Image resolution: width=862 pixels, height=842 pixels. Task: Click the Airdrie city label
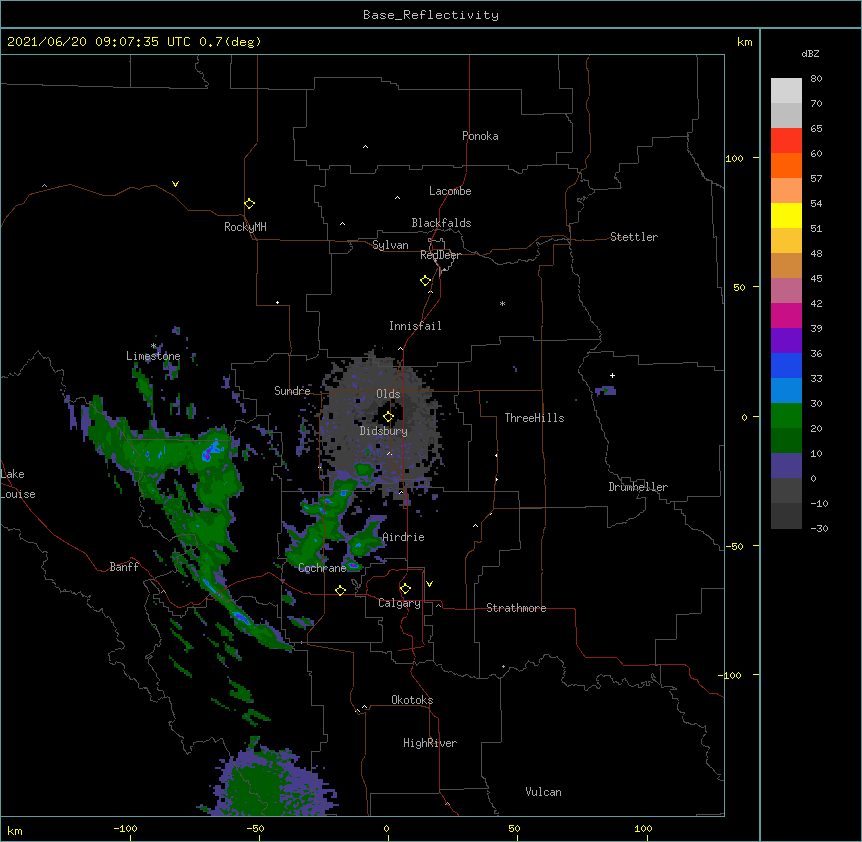pyautogui.click(x=404, y=537)
